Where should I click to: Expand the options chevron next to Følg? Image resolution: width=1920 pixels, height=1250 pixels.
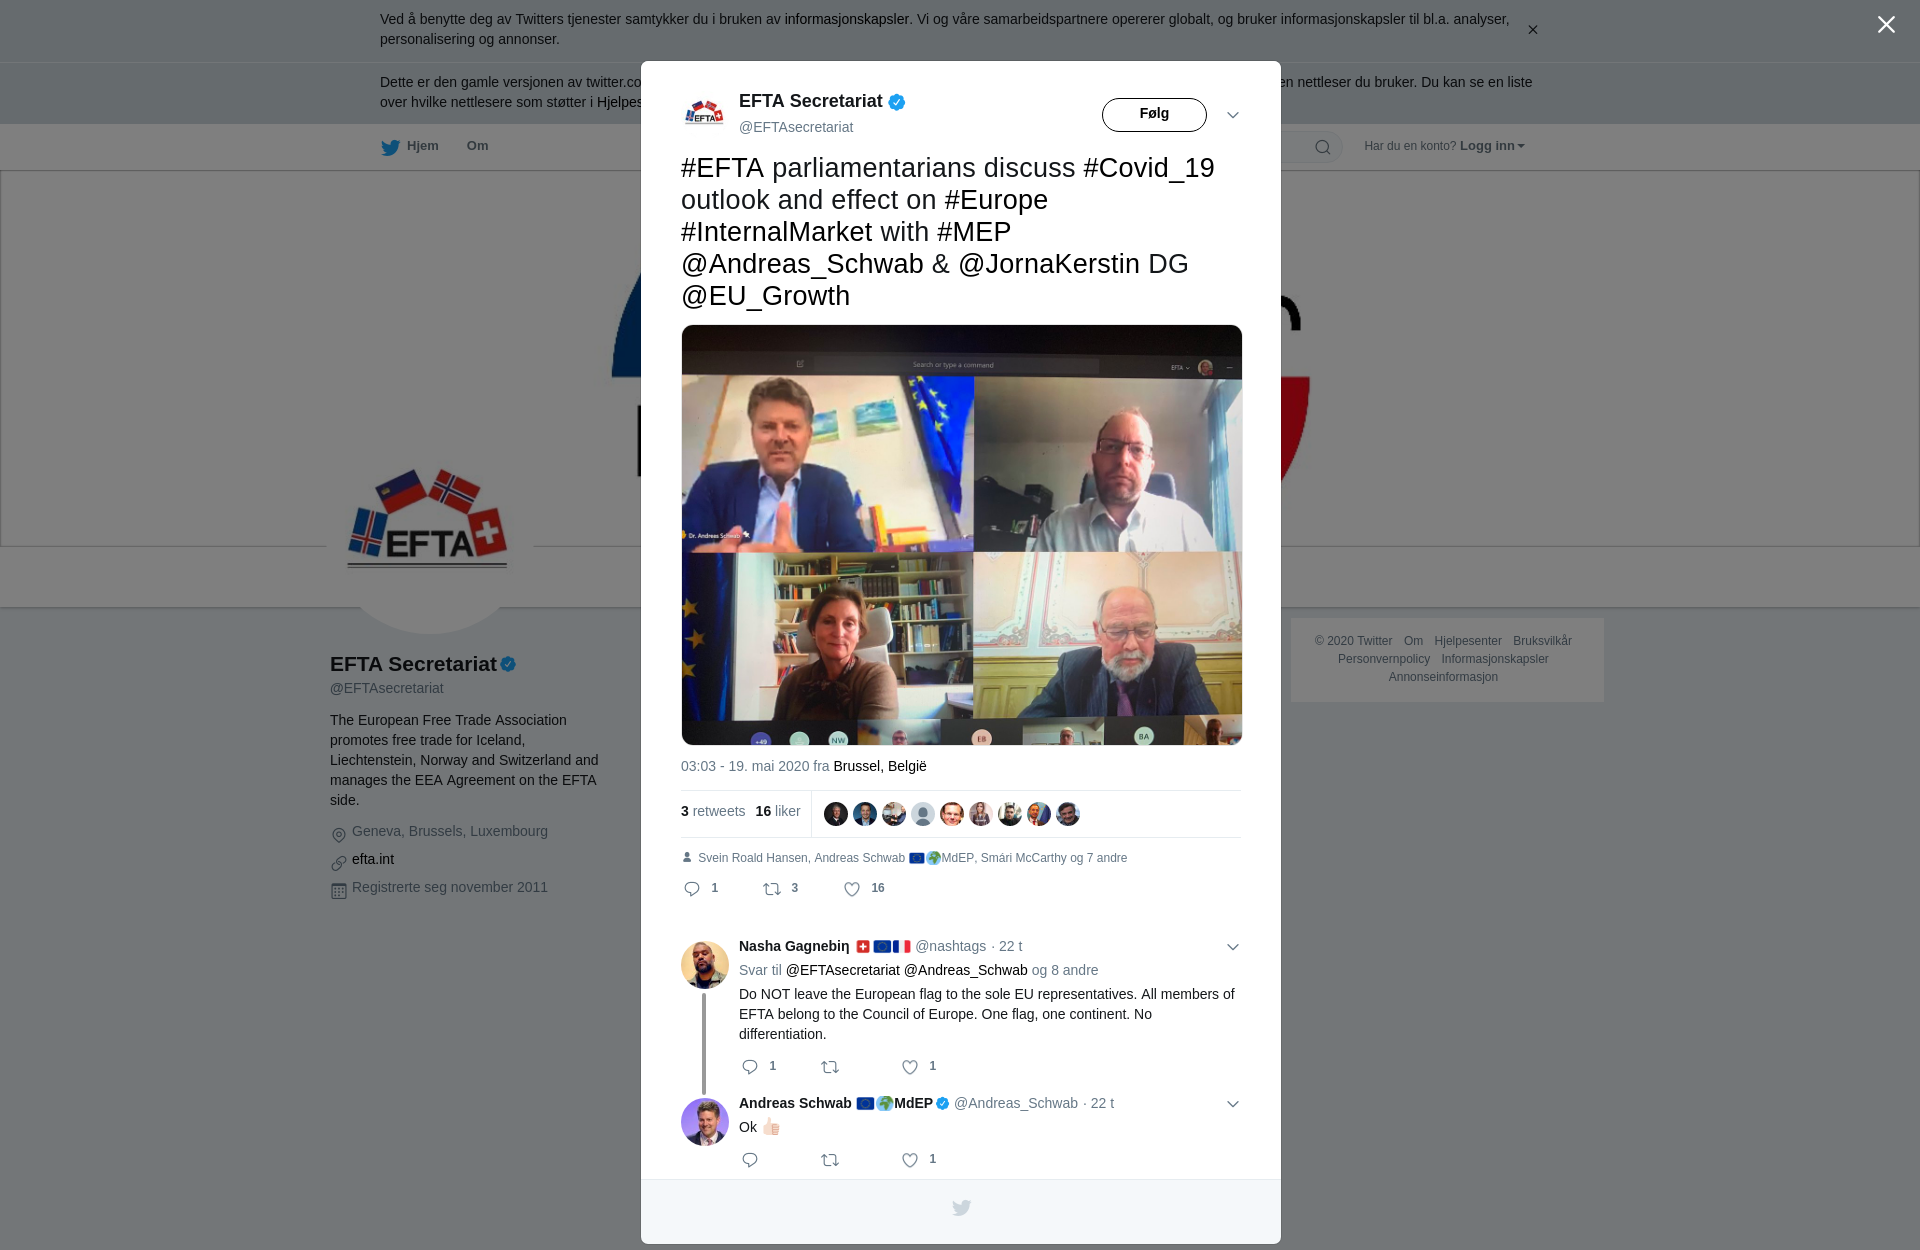click(1233, 115)
